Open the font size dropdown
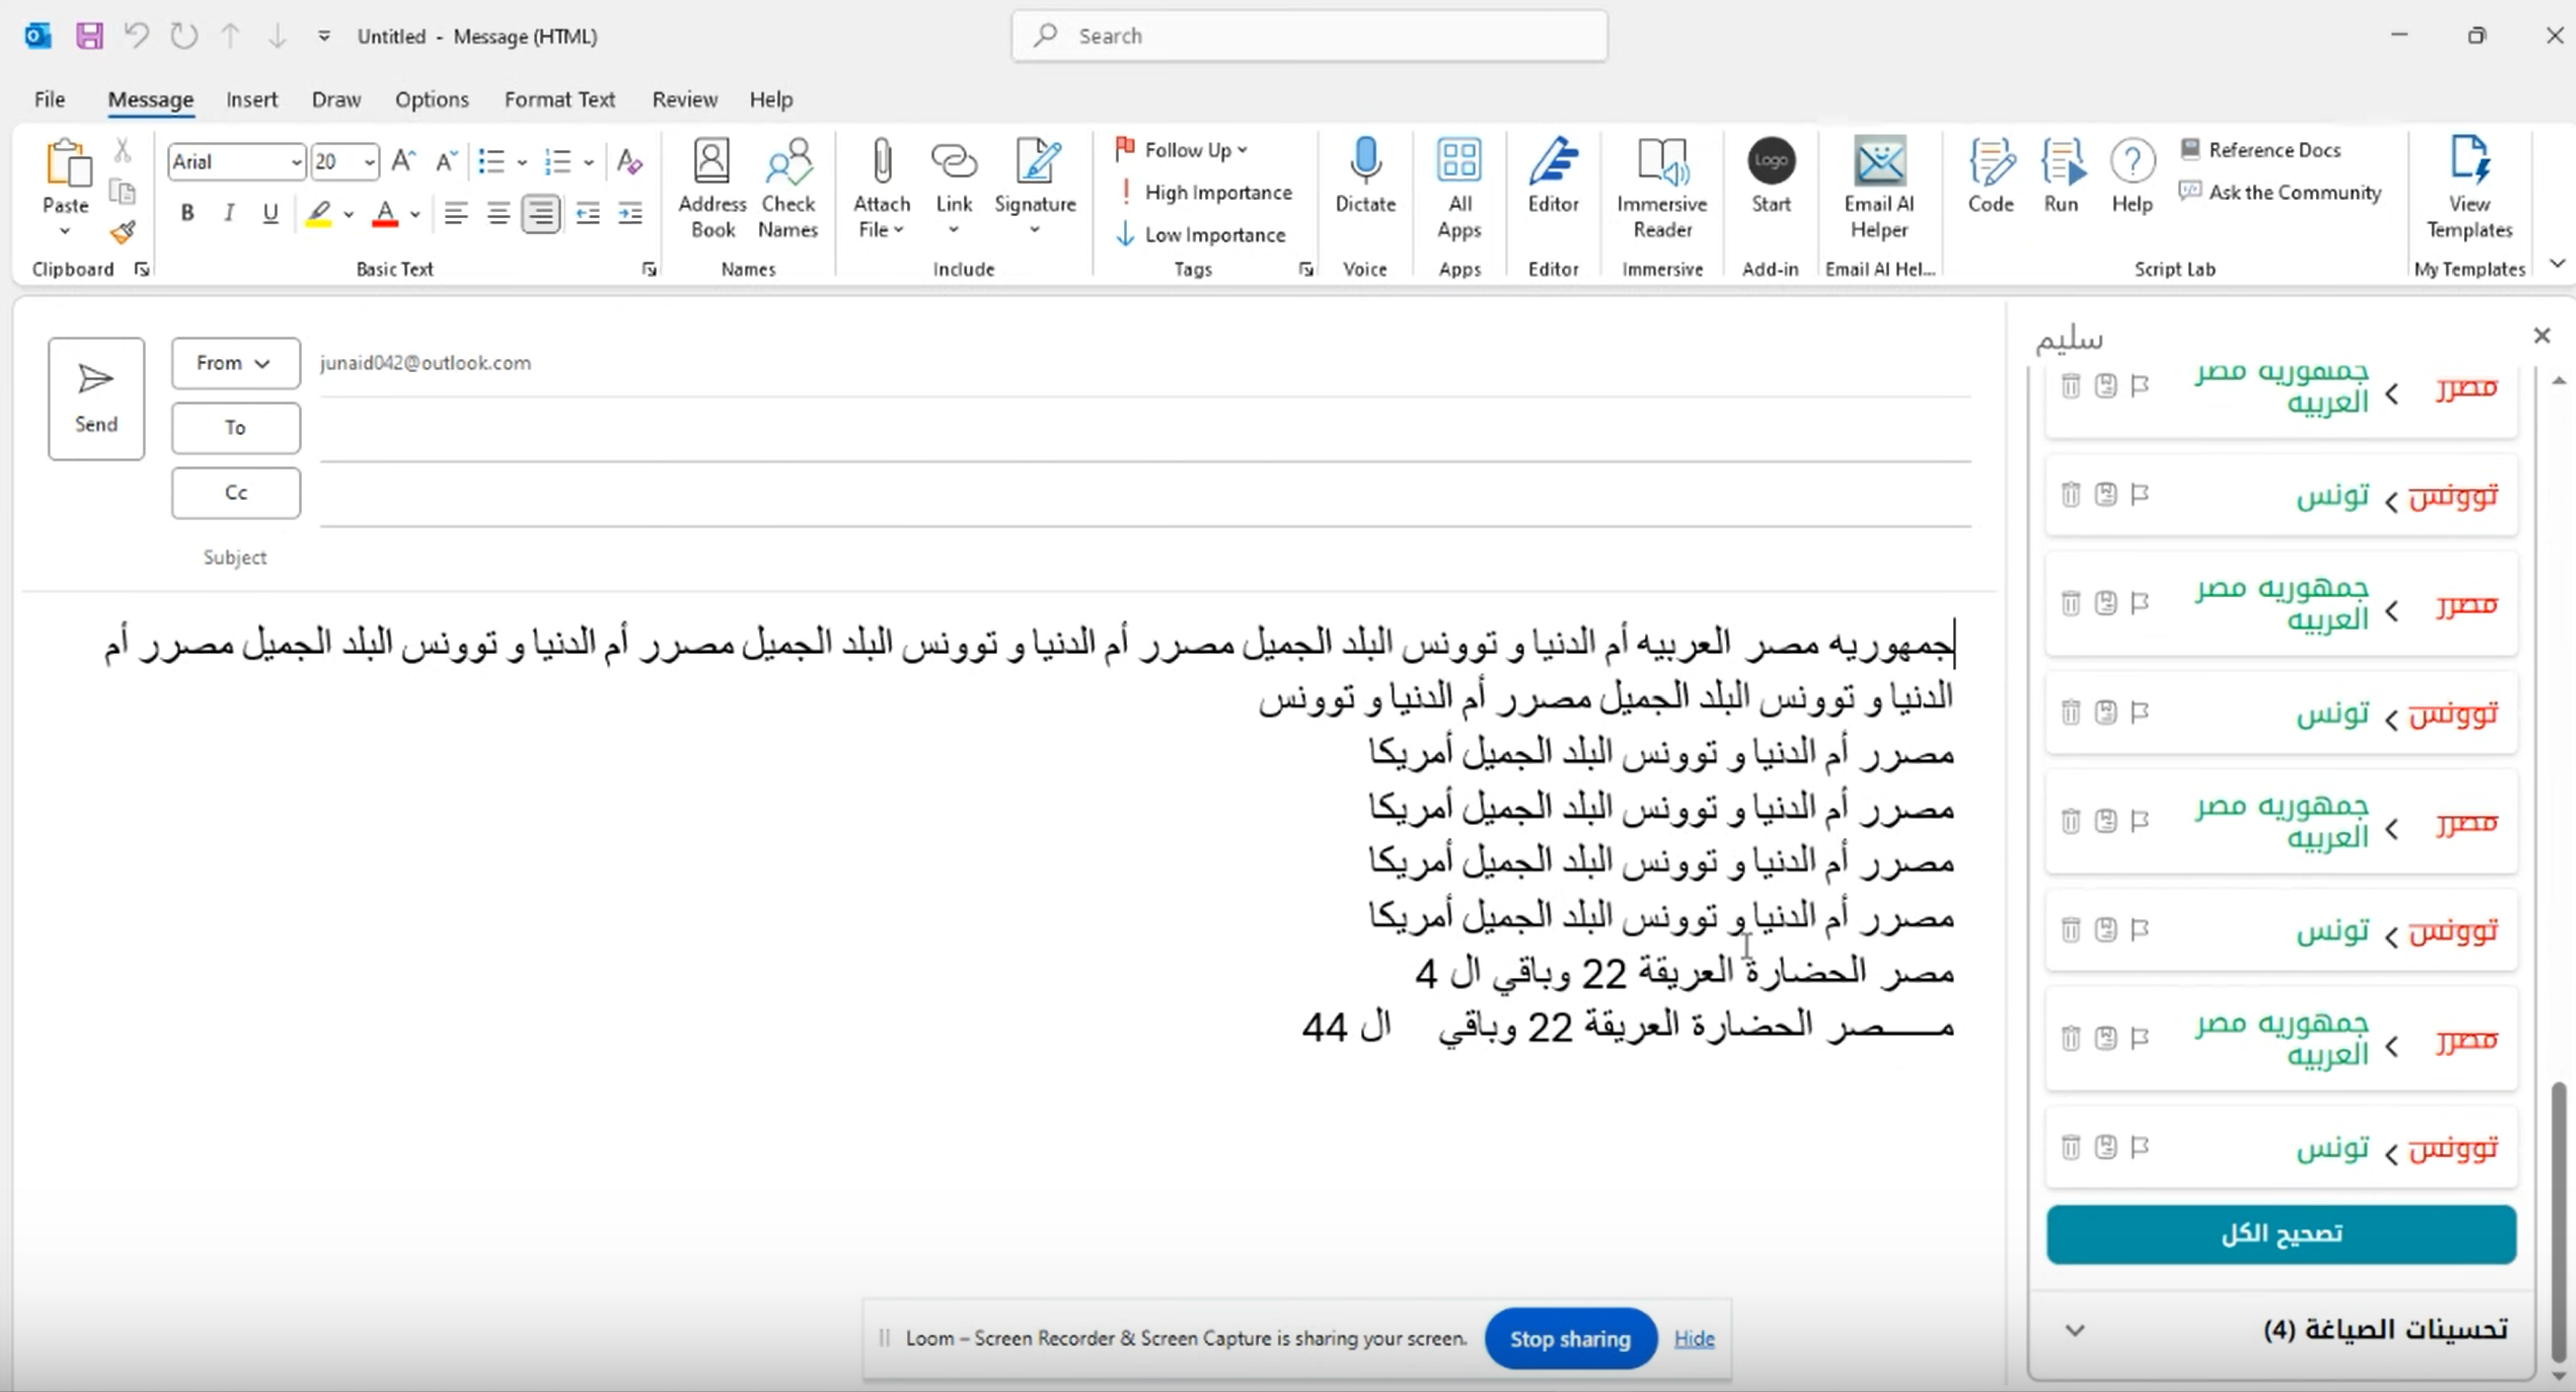The width and height of the screenshot is (2576, 1392). point(369,161)
